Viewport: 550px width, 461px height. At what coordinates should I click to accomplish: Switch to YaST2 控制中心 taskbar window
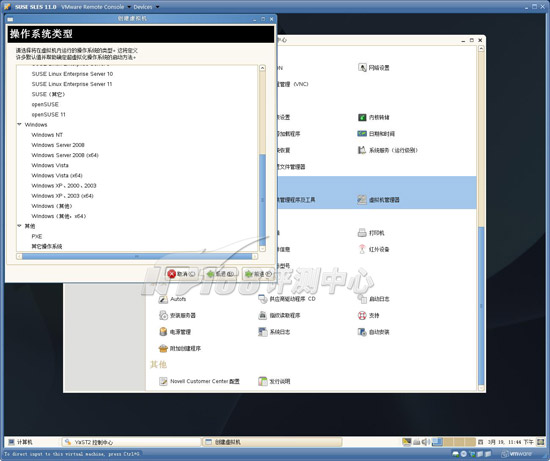coord(132,442)
